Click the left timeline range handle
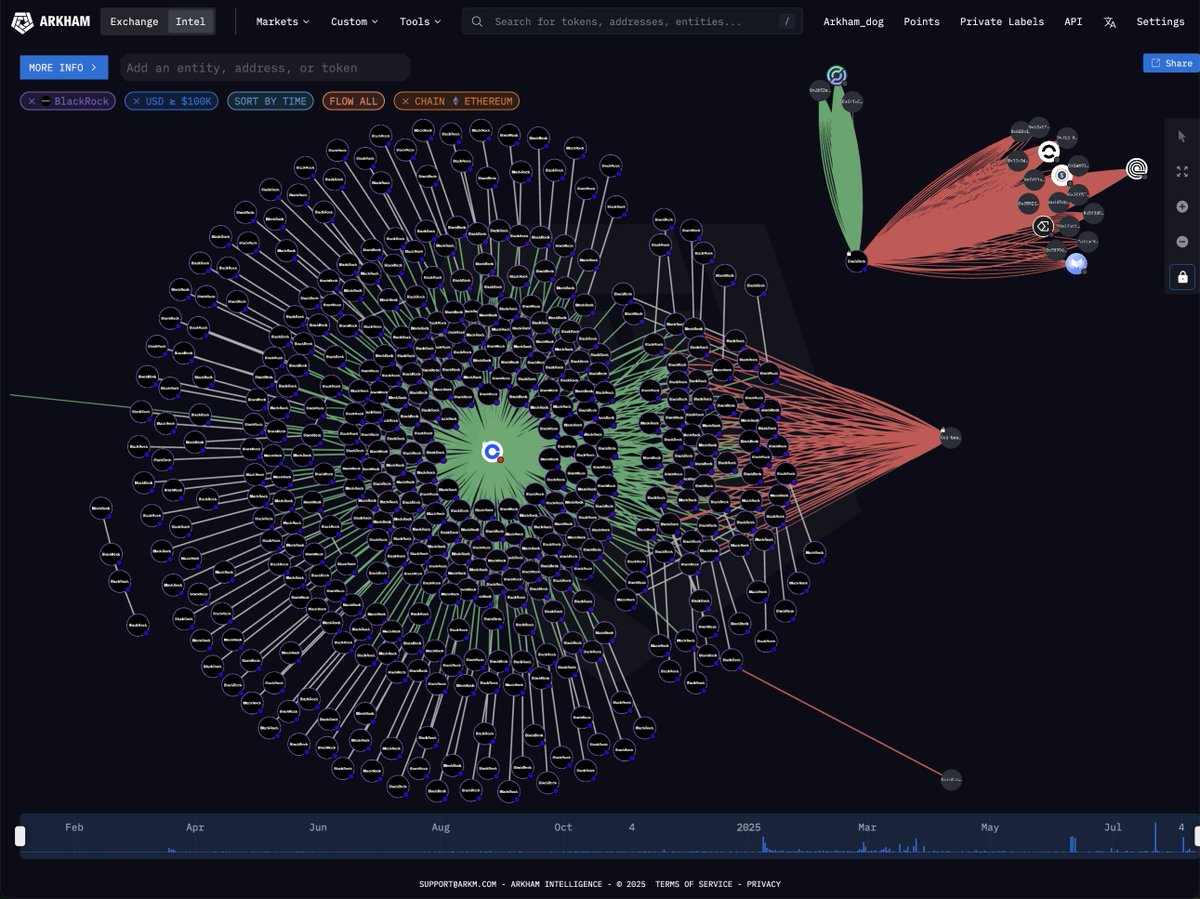This screenshot has height=899, width=1200. (19, 836)
